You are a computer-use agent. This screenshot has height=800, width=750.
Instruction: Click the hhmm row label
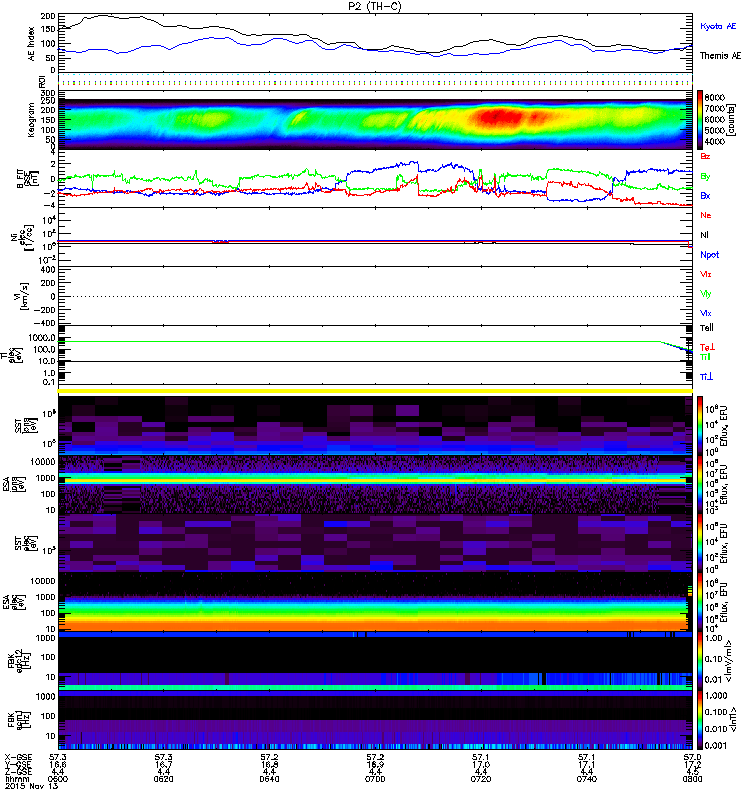(x=15, y=779)
